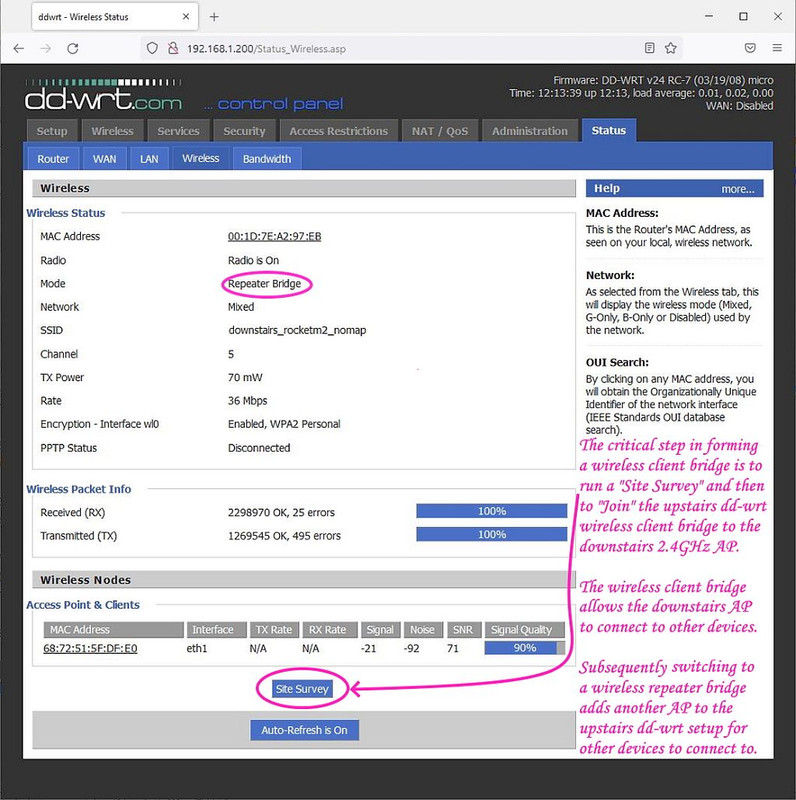Click the eth1 interface cell
Image resolution: width=796 pixels, height=800 pixels.
[197, 648]
